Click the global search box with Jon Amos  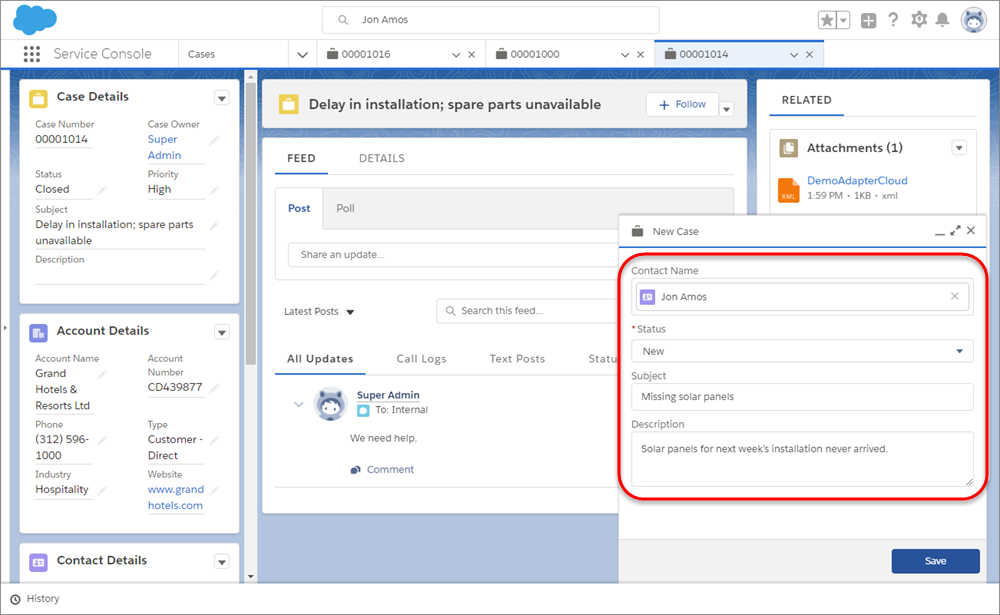[490, 20]
